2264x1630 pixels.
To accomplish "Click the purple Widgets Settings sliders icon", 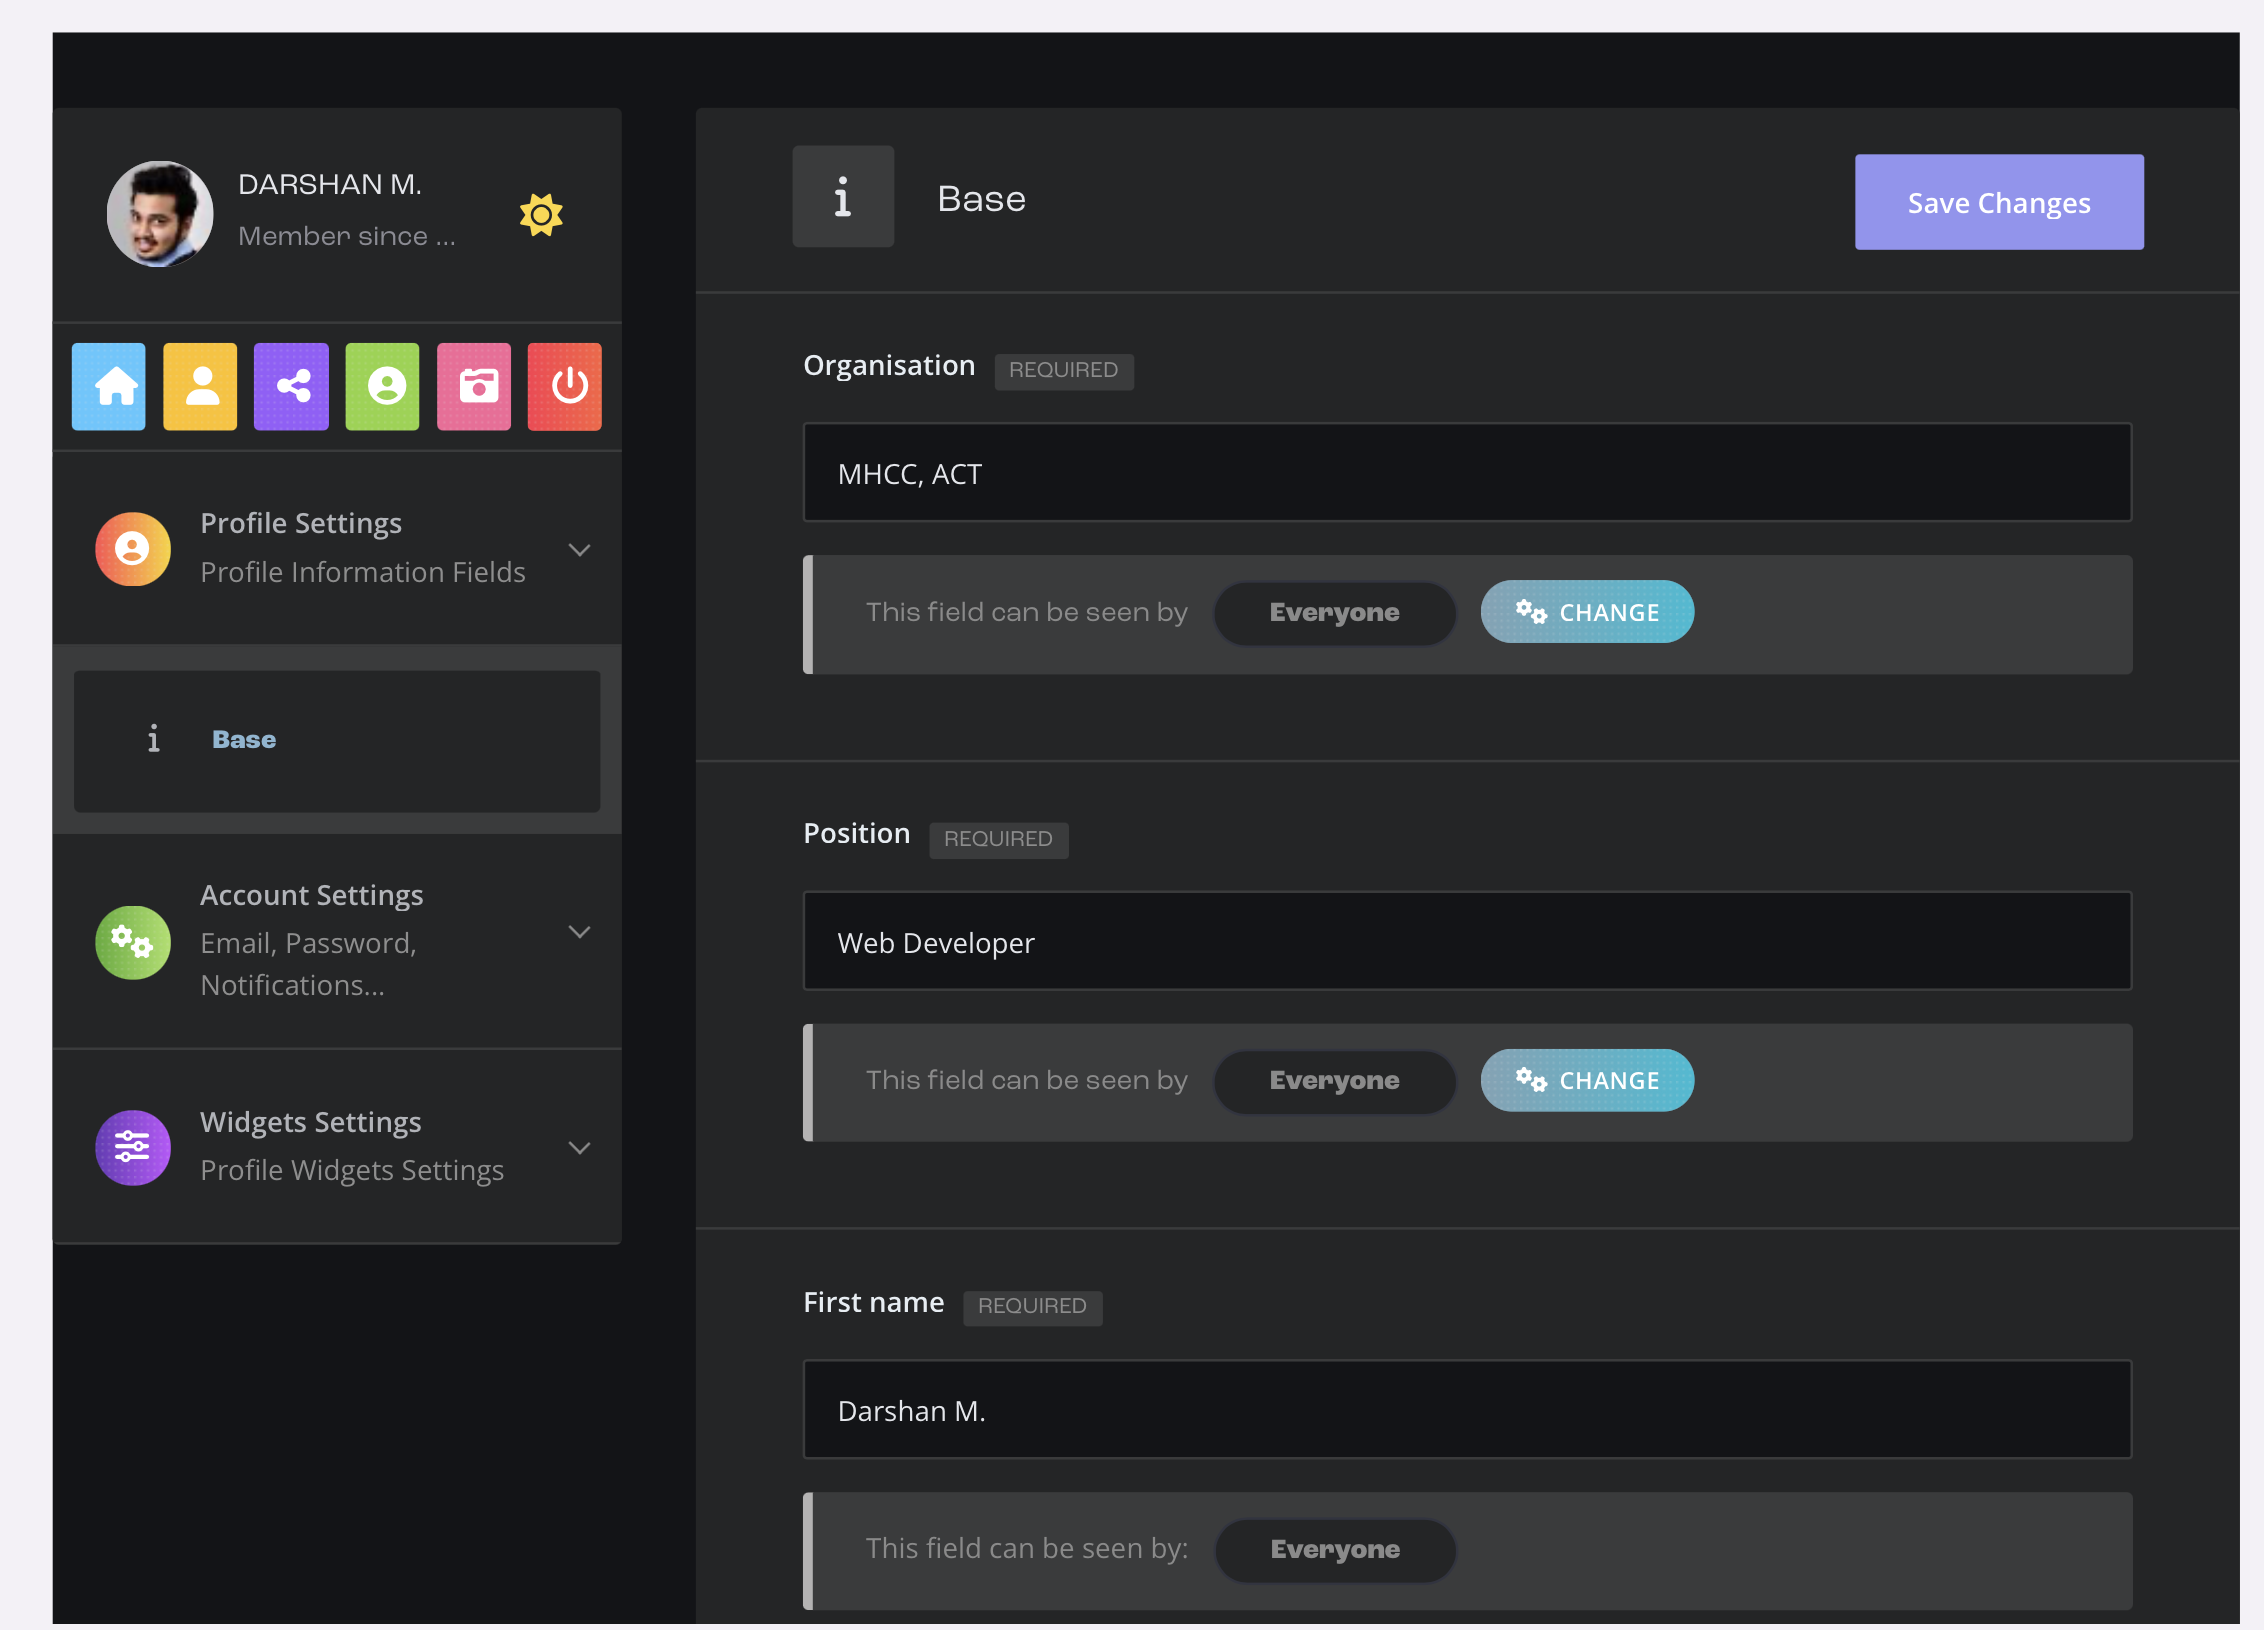I will pos(133,1148).
